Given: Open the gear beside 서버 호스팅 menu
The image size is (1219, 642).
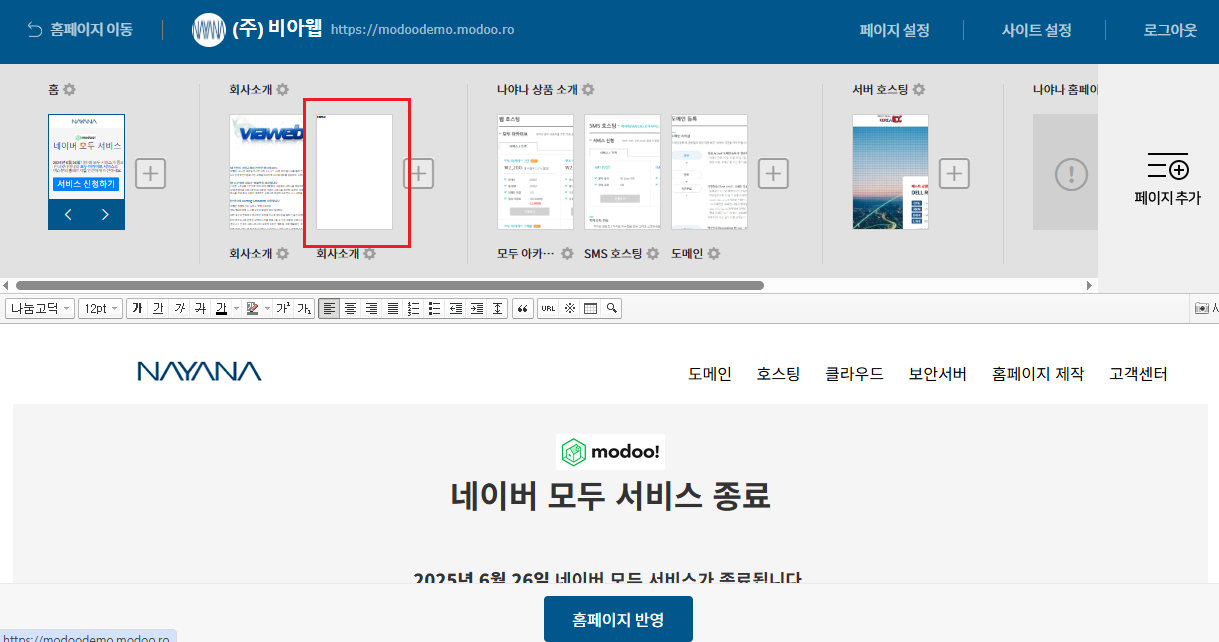Looking at the screenshot, I should [919, 90].
